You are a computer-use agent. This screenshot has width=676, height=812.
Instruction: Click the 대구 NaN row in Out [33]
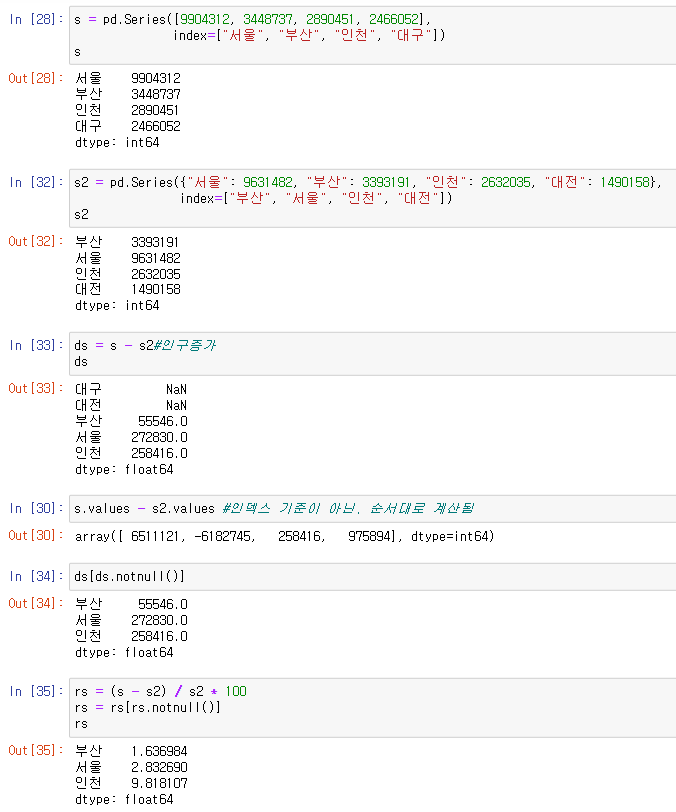click(x=131, y=389)
